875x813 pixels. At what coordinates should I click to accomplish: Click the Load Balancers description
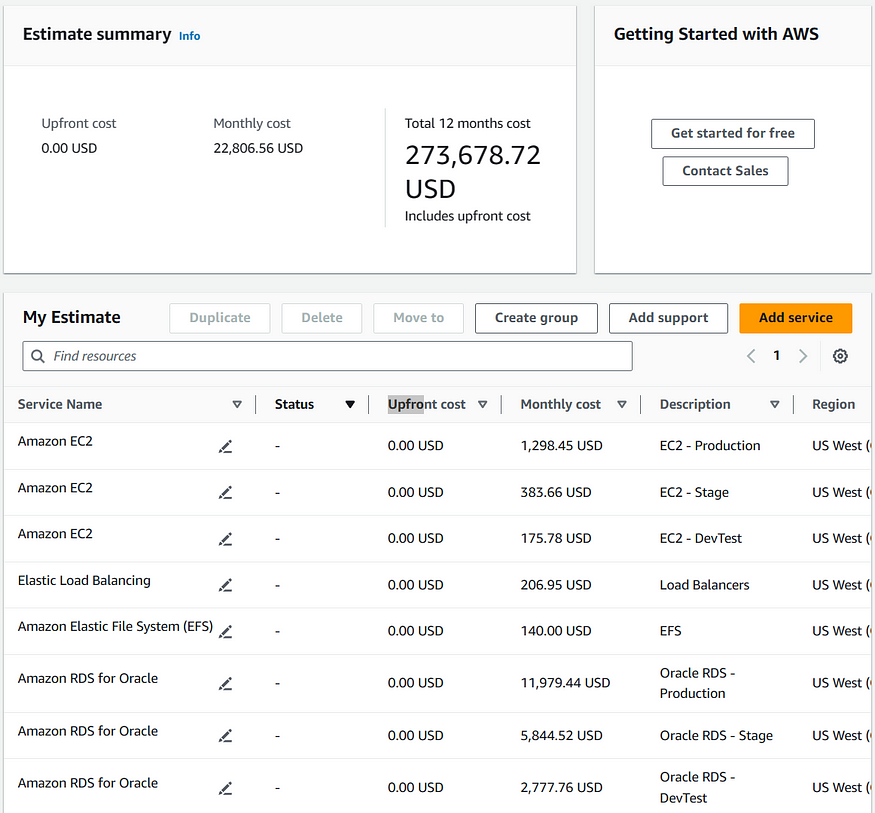coord(704,585)
